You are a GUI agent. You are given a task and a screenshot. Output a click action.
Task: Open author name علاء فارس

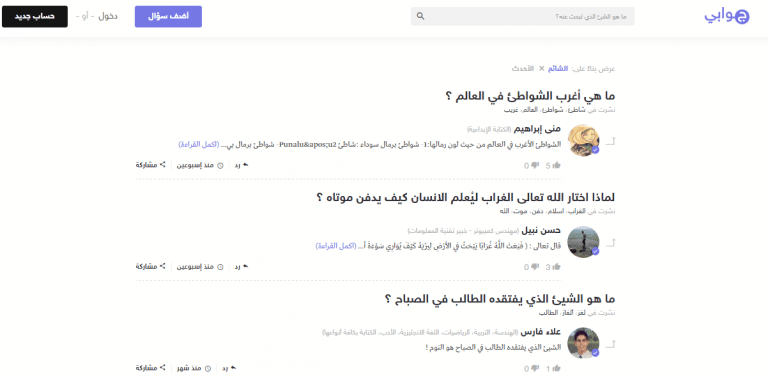pos(540,332)
